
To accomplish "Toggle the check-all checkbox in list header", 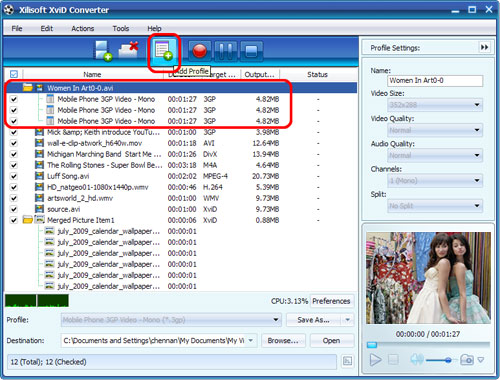I will point(14,74).
